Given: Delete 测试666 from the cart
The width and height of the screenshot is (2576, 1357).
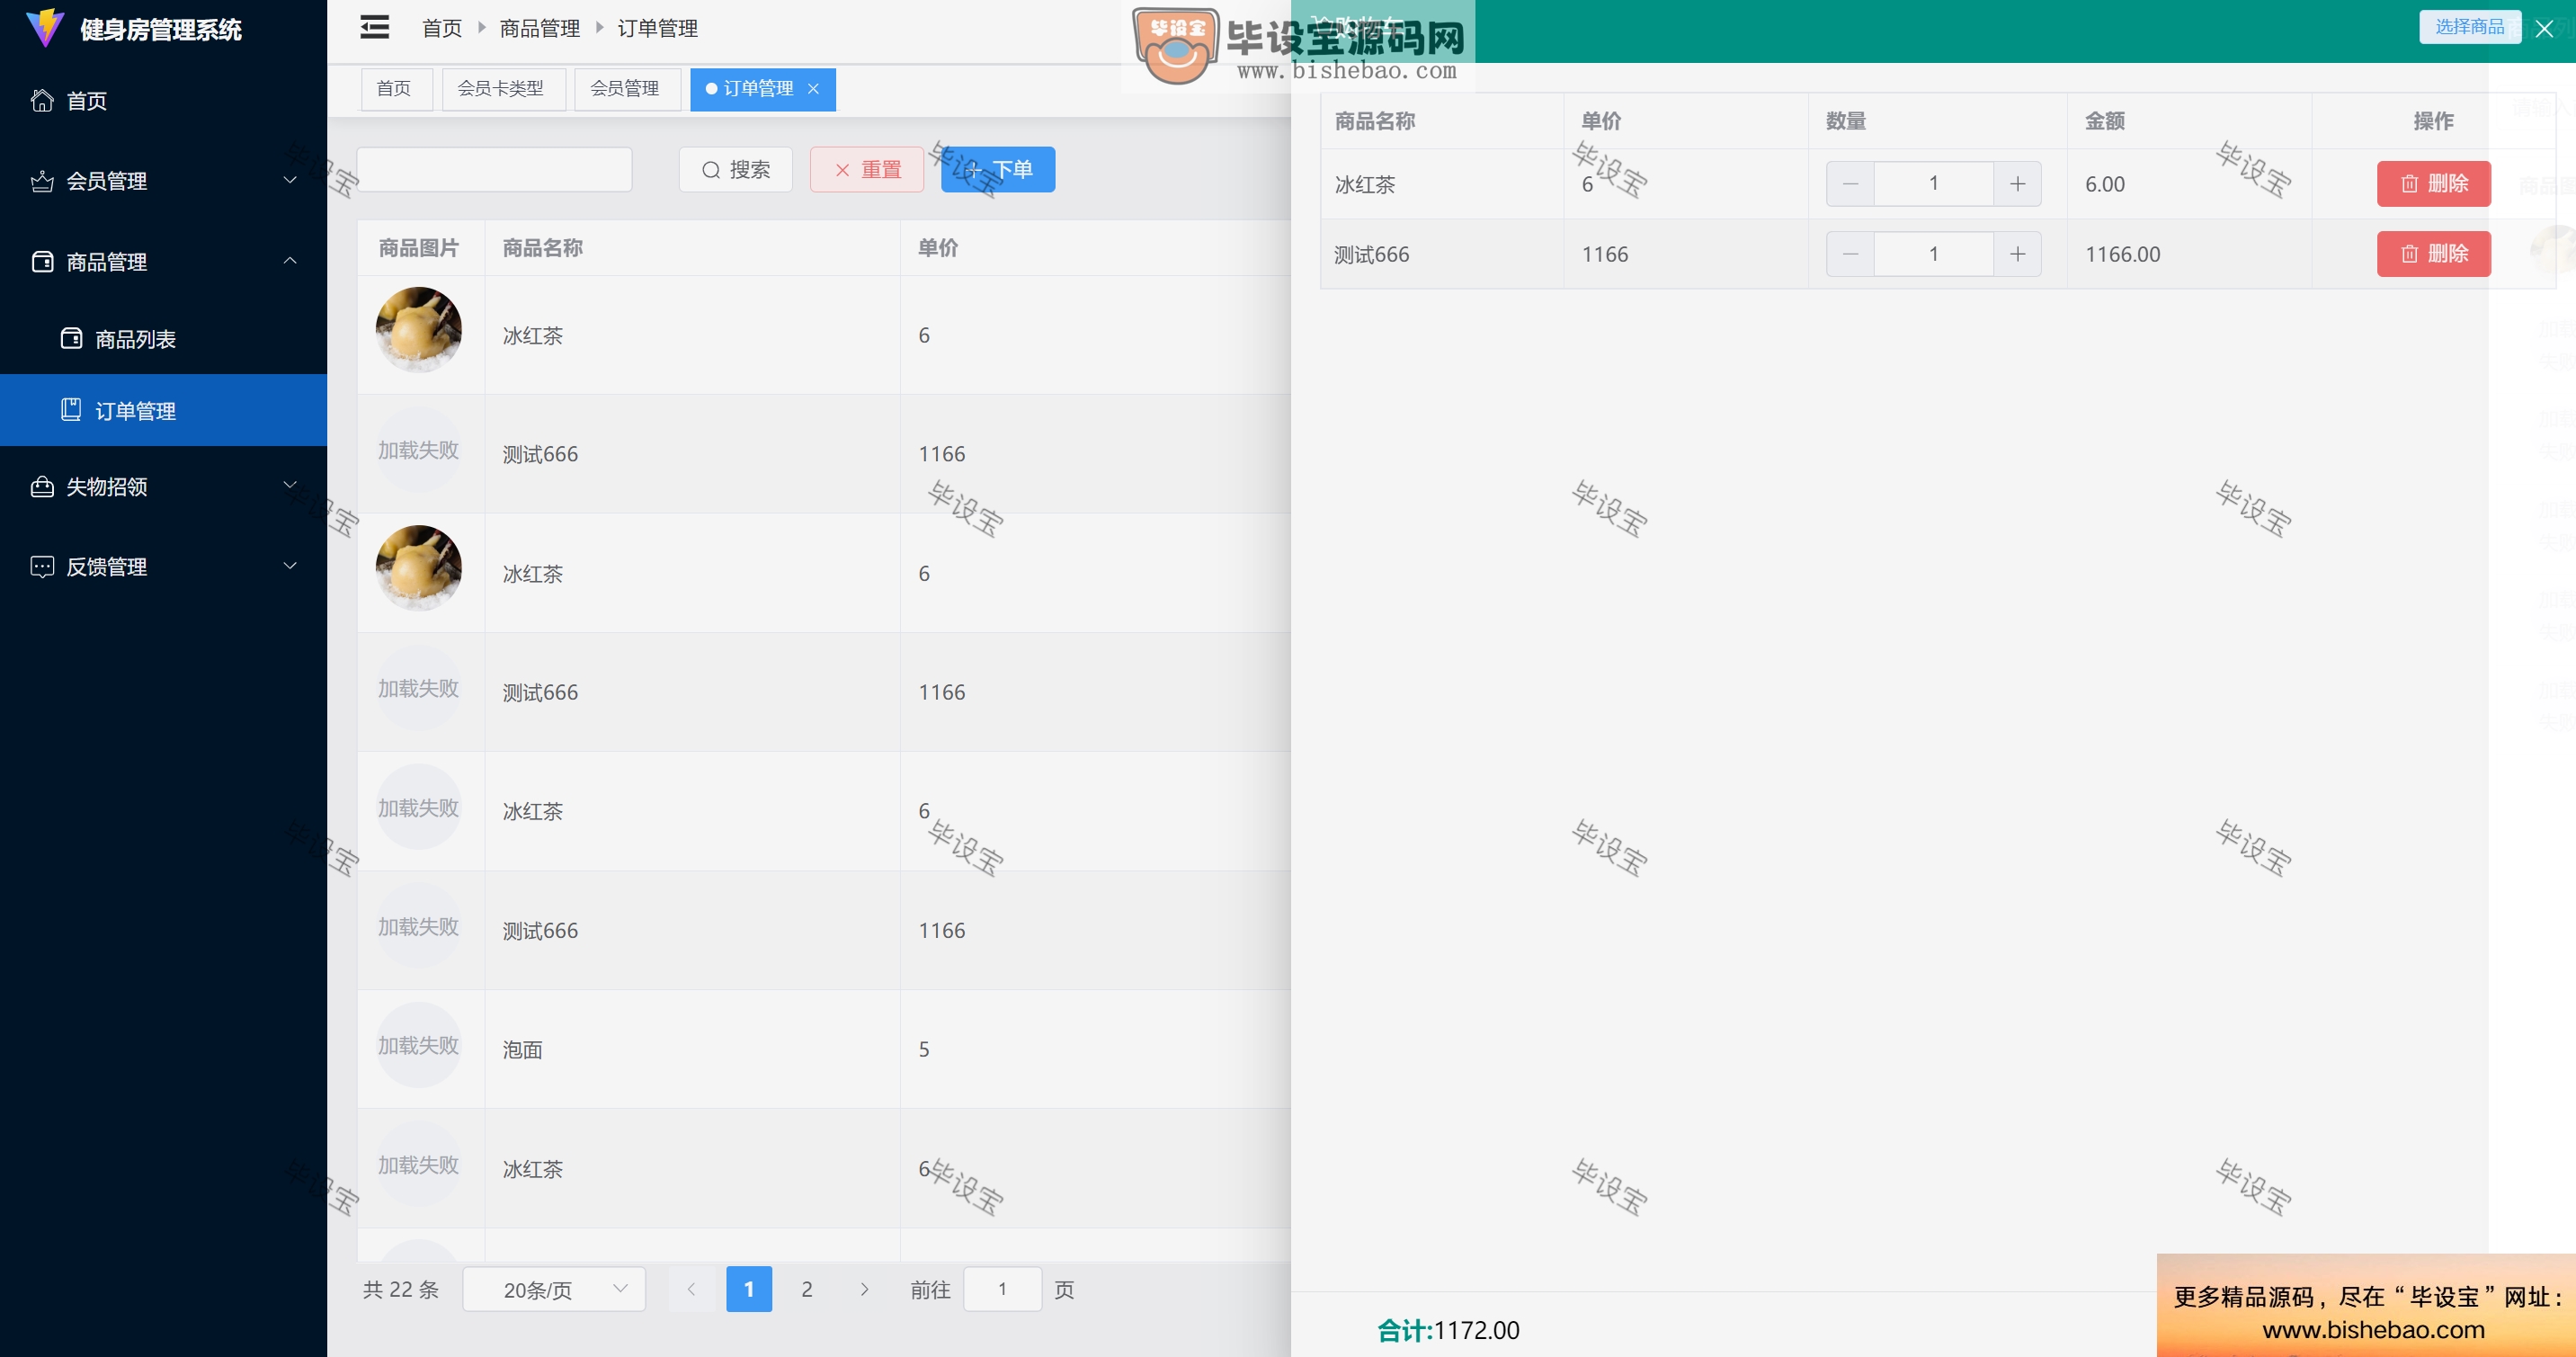Looking at the screenshot, I should tap(2434, 254).
